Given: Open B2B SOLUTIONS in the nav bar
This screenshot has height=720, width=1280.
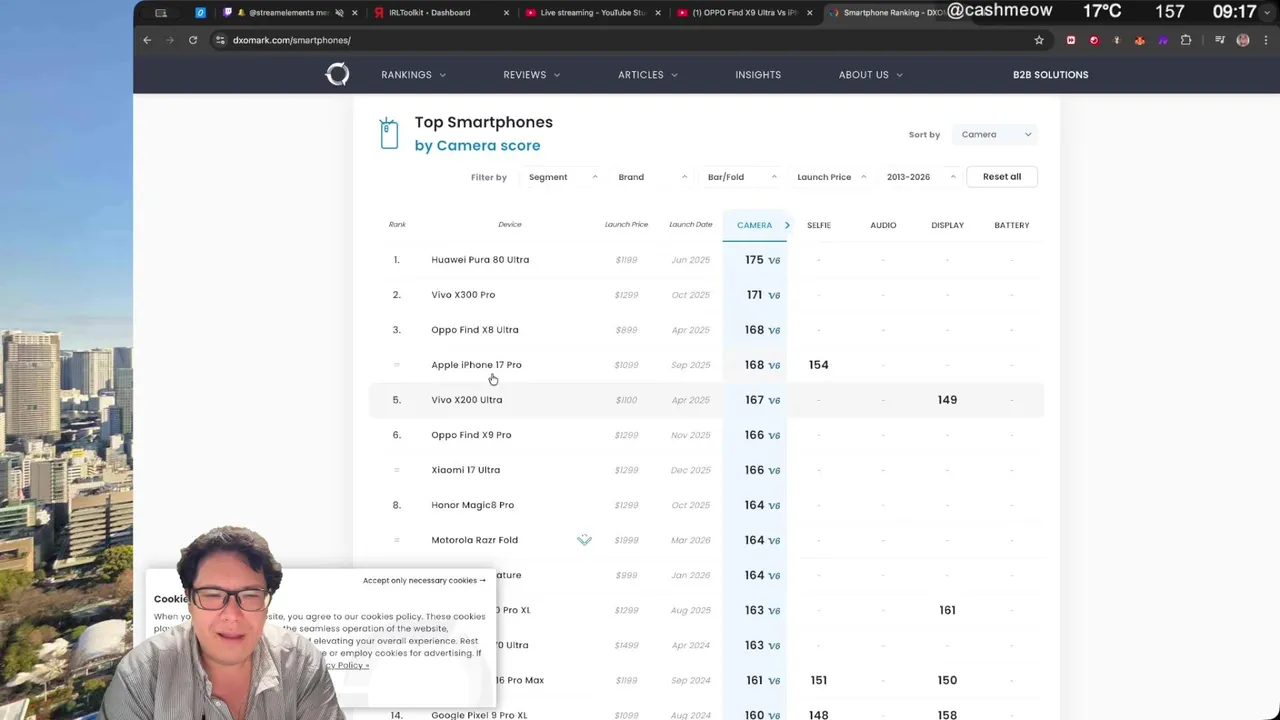Looking at the screenshot, I should [x=1050, y=75].
